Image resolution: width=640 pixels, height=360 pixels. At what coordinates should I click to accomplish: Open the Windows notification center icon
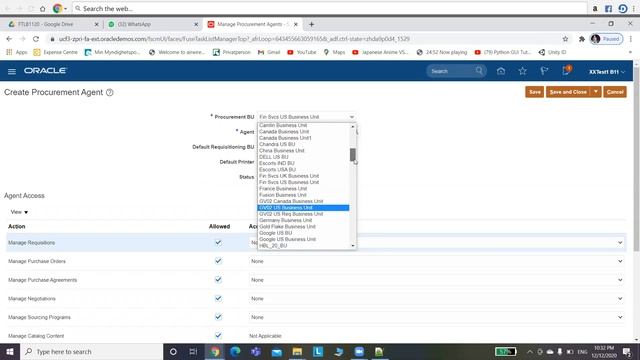627,351
